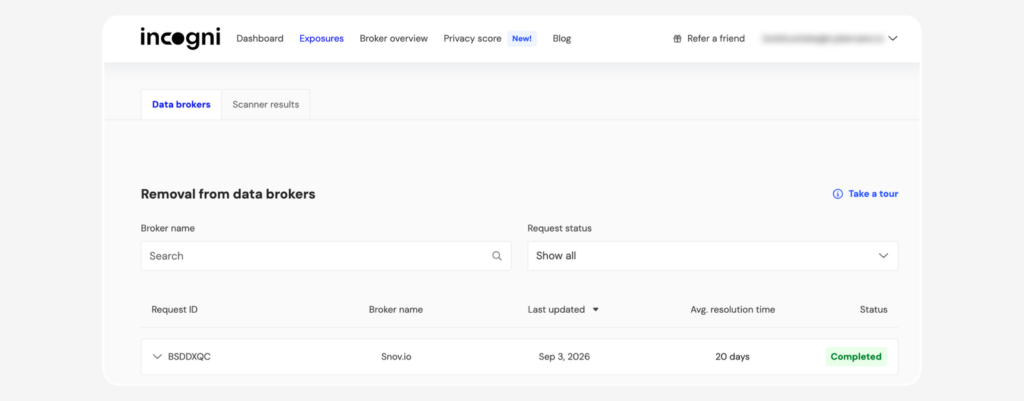This screenshot has height=401, width=1024.
Task: Click the Incogni logo
Action: coord(180,39)
